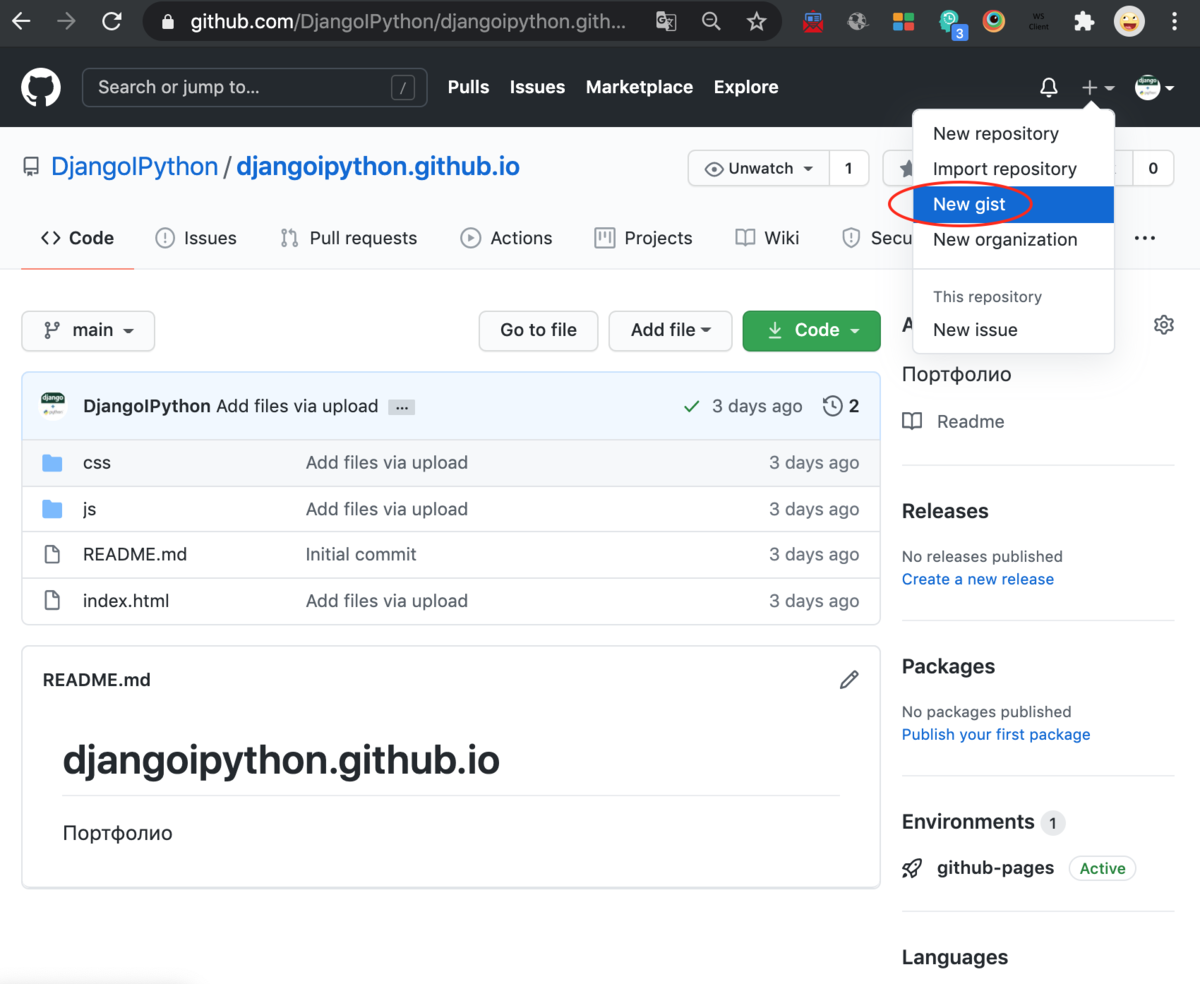Click the browser back arrow
Viewport: 1200px width, 984px height.
click(x=20, y=21)
